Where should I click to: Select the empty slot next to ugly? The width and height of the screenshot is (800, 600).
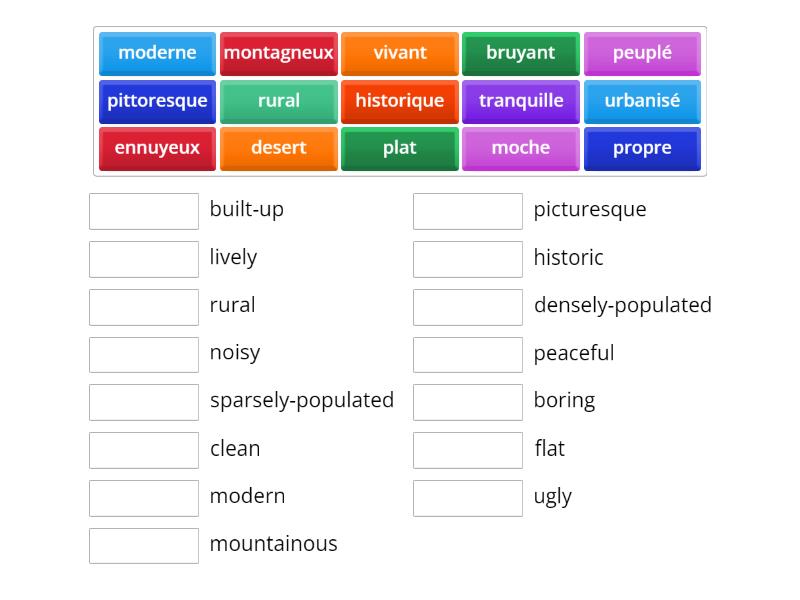[467, 497]
